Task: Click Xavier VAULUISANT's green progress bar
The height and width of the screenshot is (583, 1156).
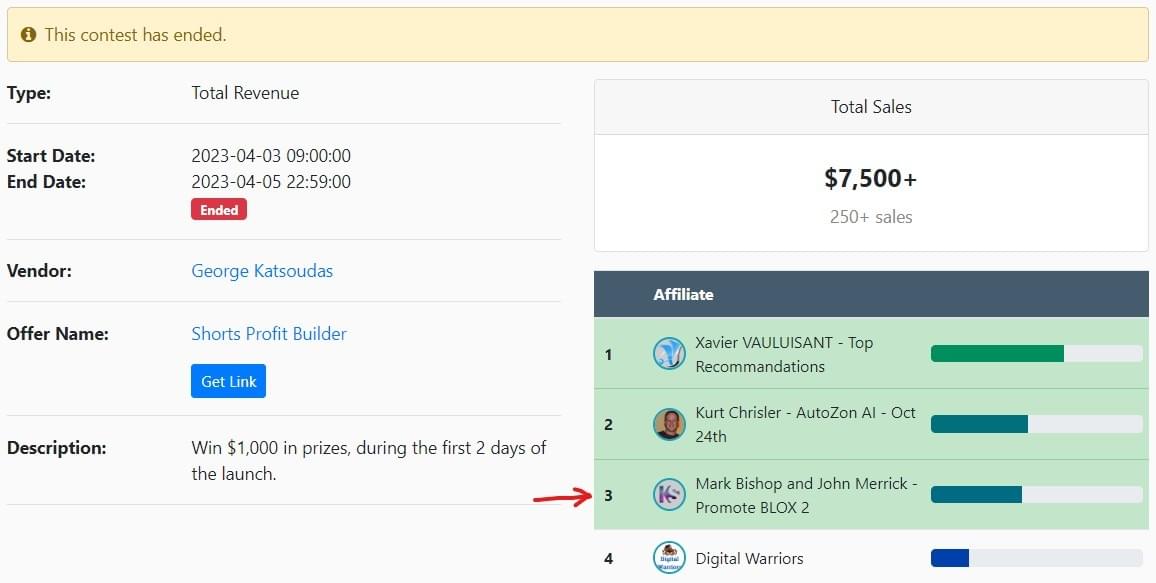Action: click(997, 353)
